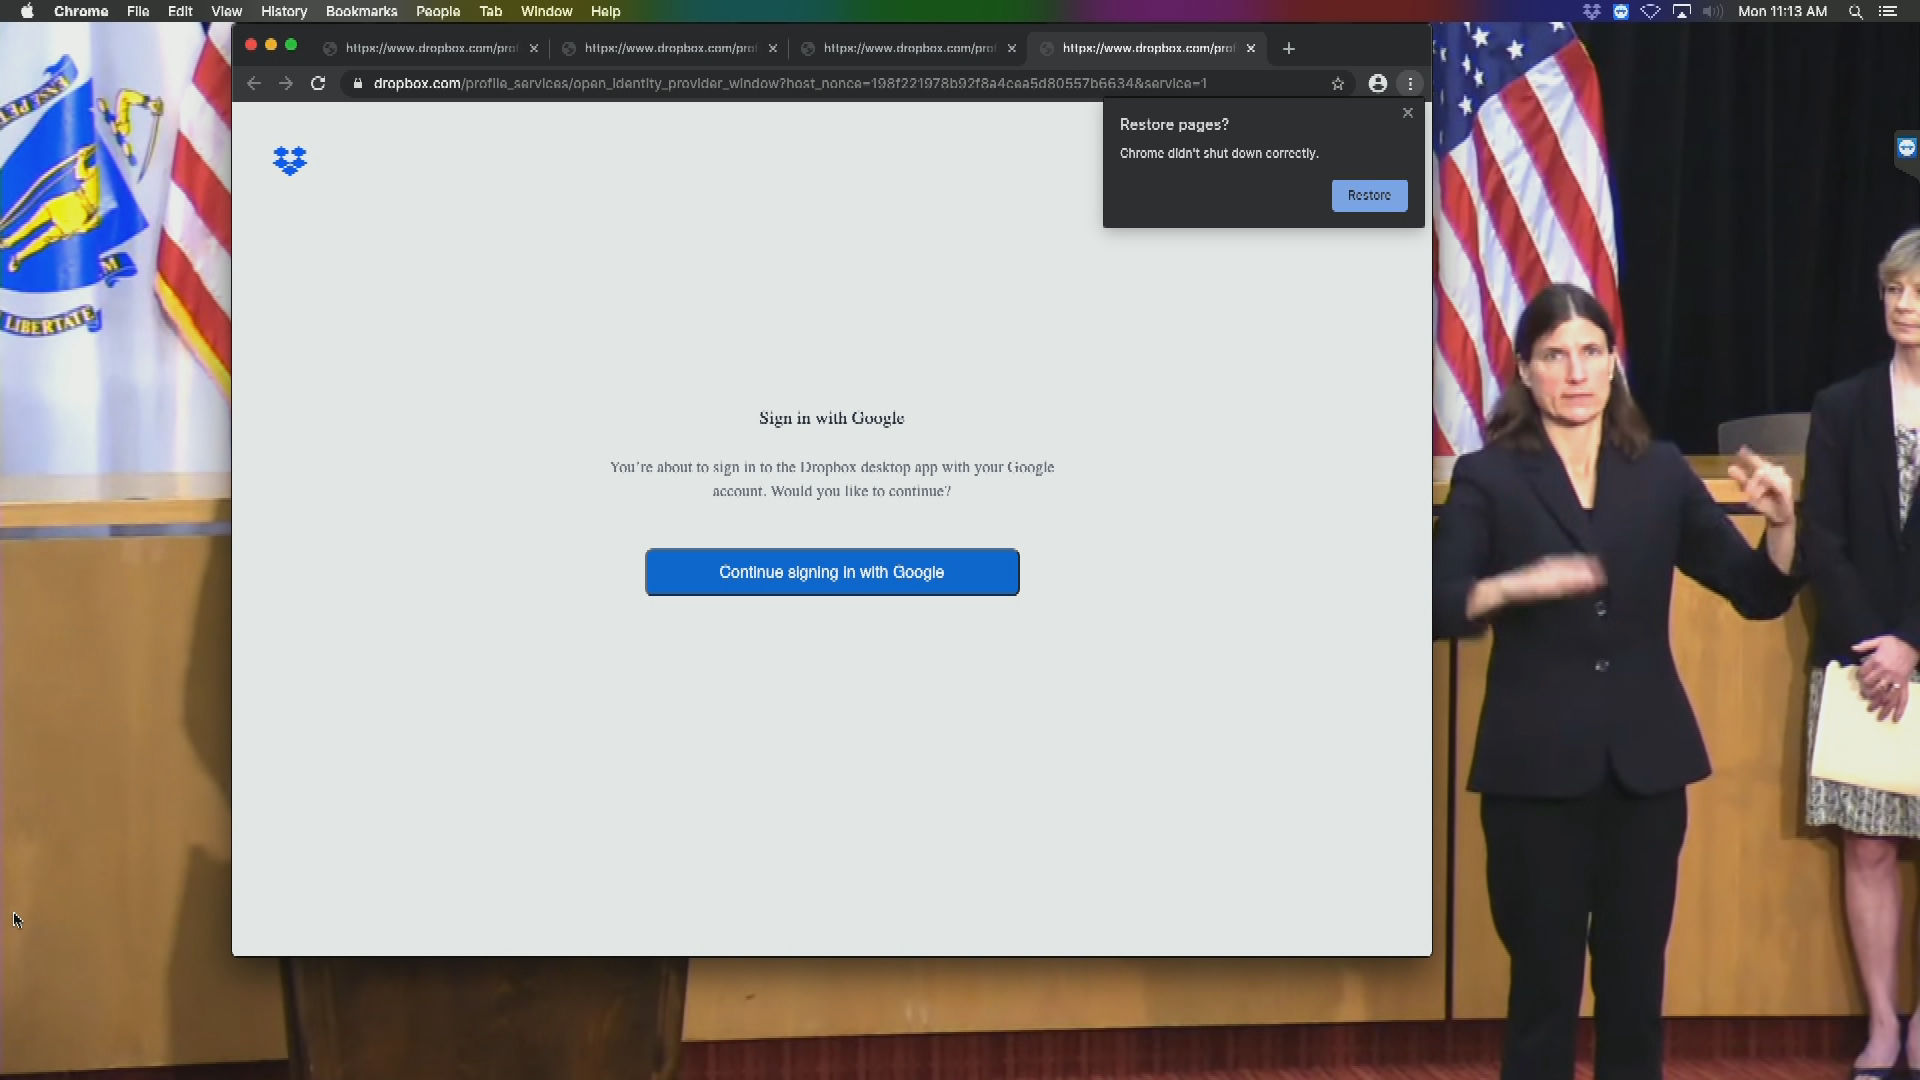Open the Tab menu in menu bar
Viewport: 1920px width, 1080px height.
click(490, 11)
